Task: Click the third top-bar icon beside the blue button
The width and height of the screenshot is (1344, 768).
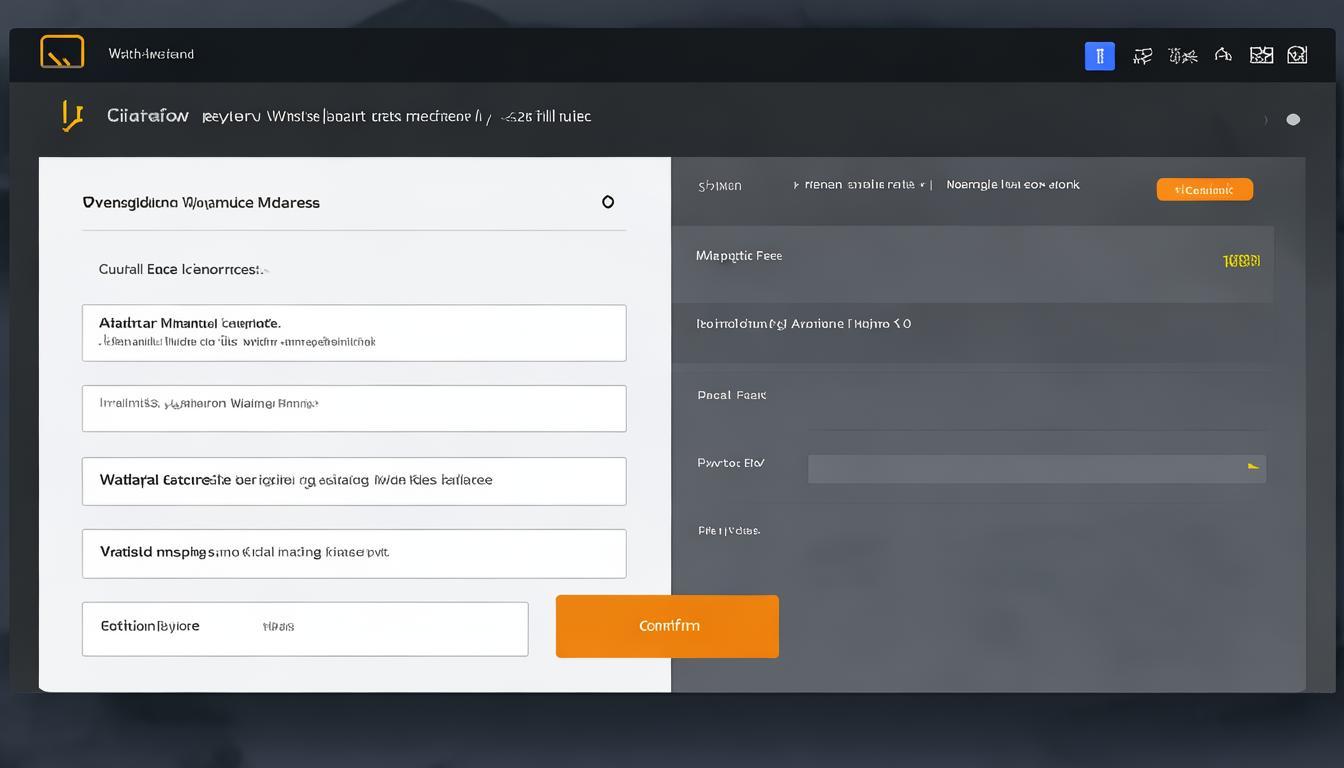Action: [x=1183, y=56]
